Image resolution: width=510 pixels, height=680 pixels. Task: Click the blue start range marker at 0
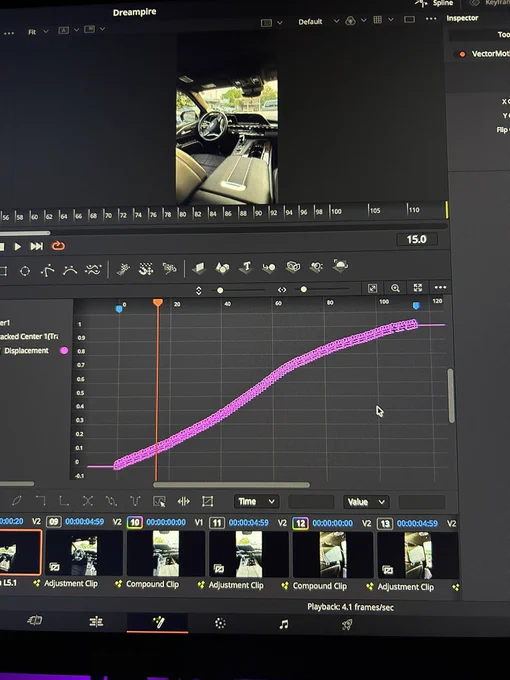pos(119,309)
